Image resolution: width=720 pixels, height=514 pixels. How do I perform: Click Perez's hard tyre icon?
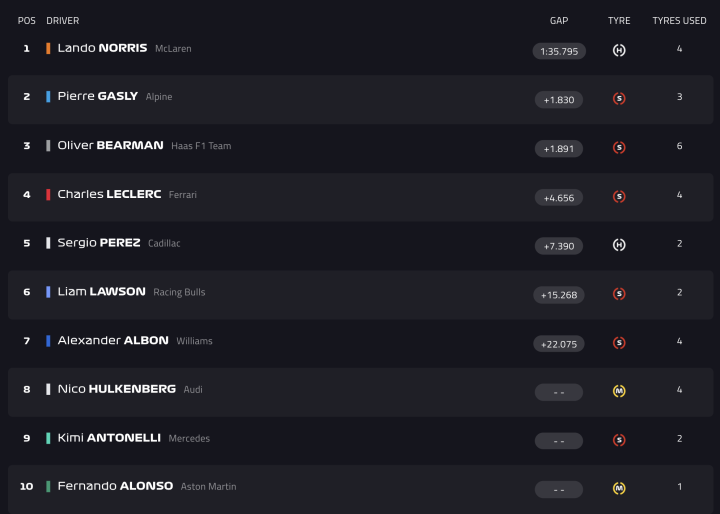tap(619, 245)
